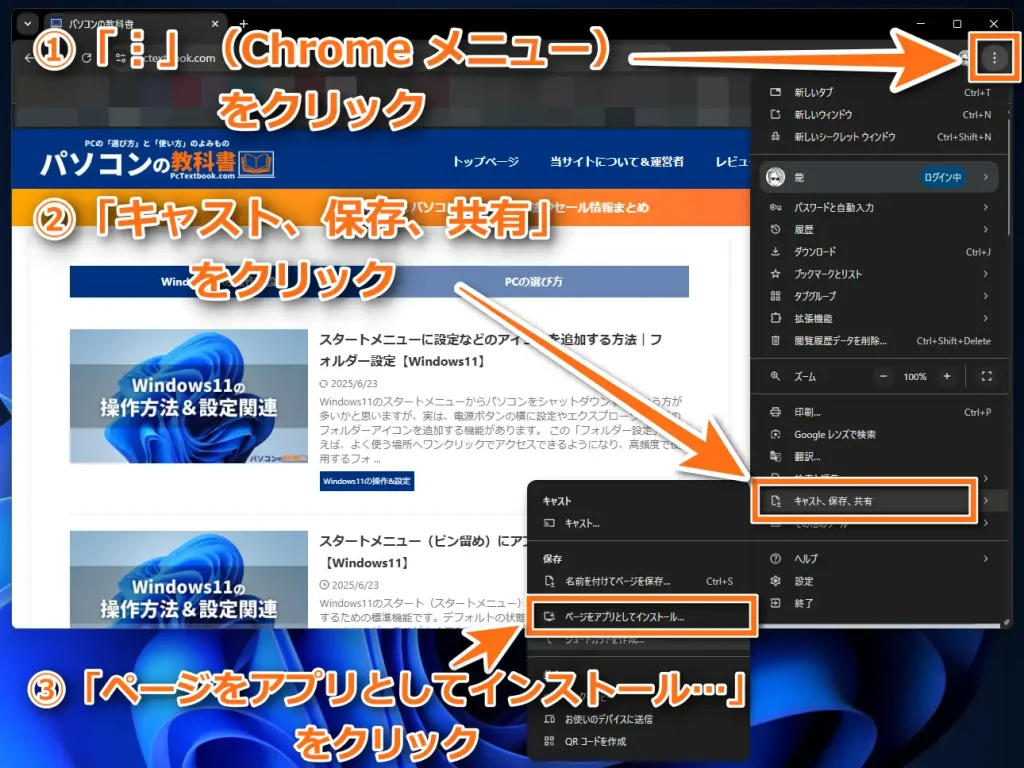Go to トップページ in the site navigation
1024x768 pixels.
tap(486, 161)
